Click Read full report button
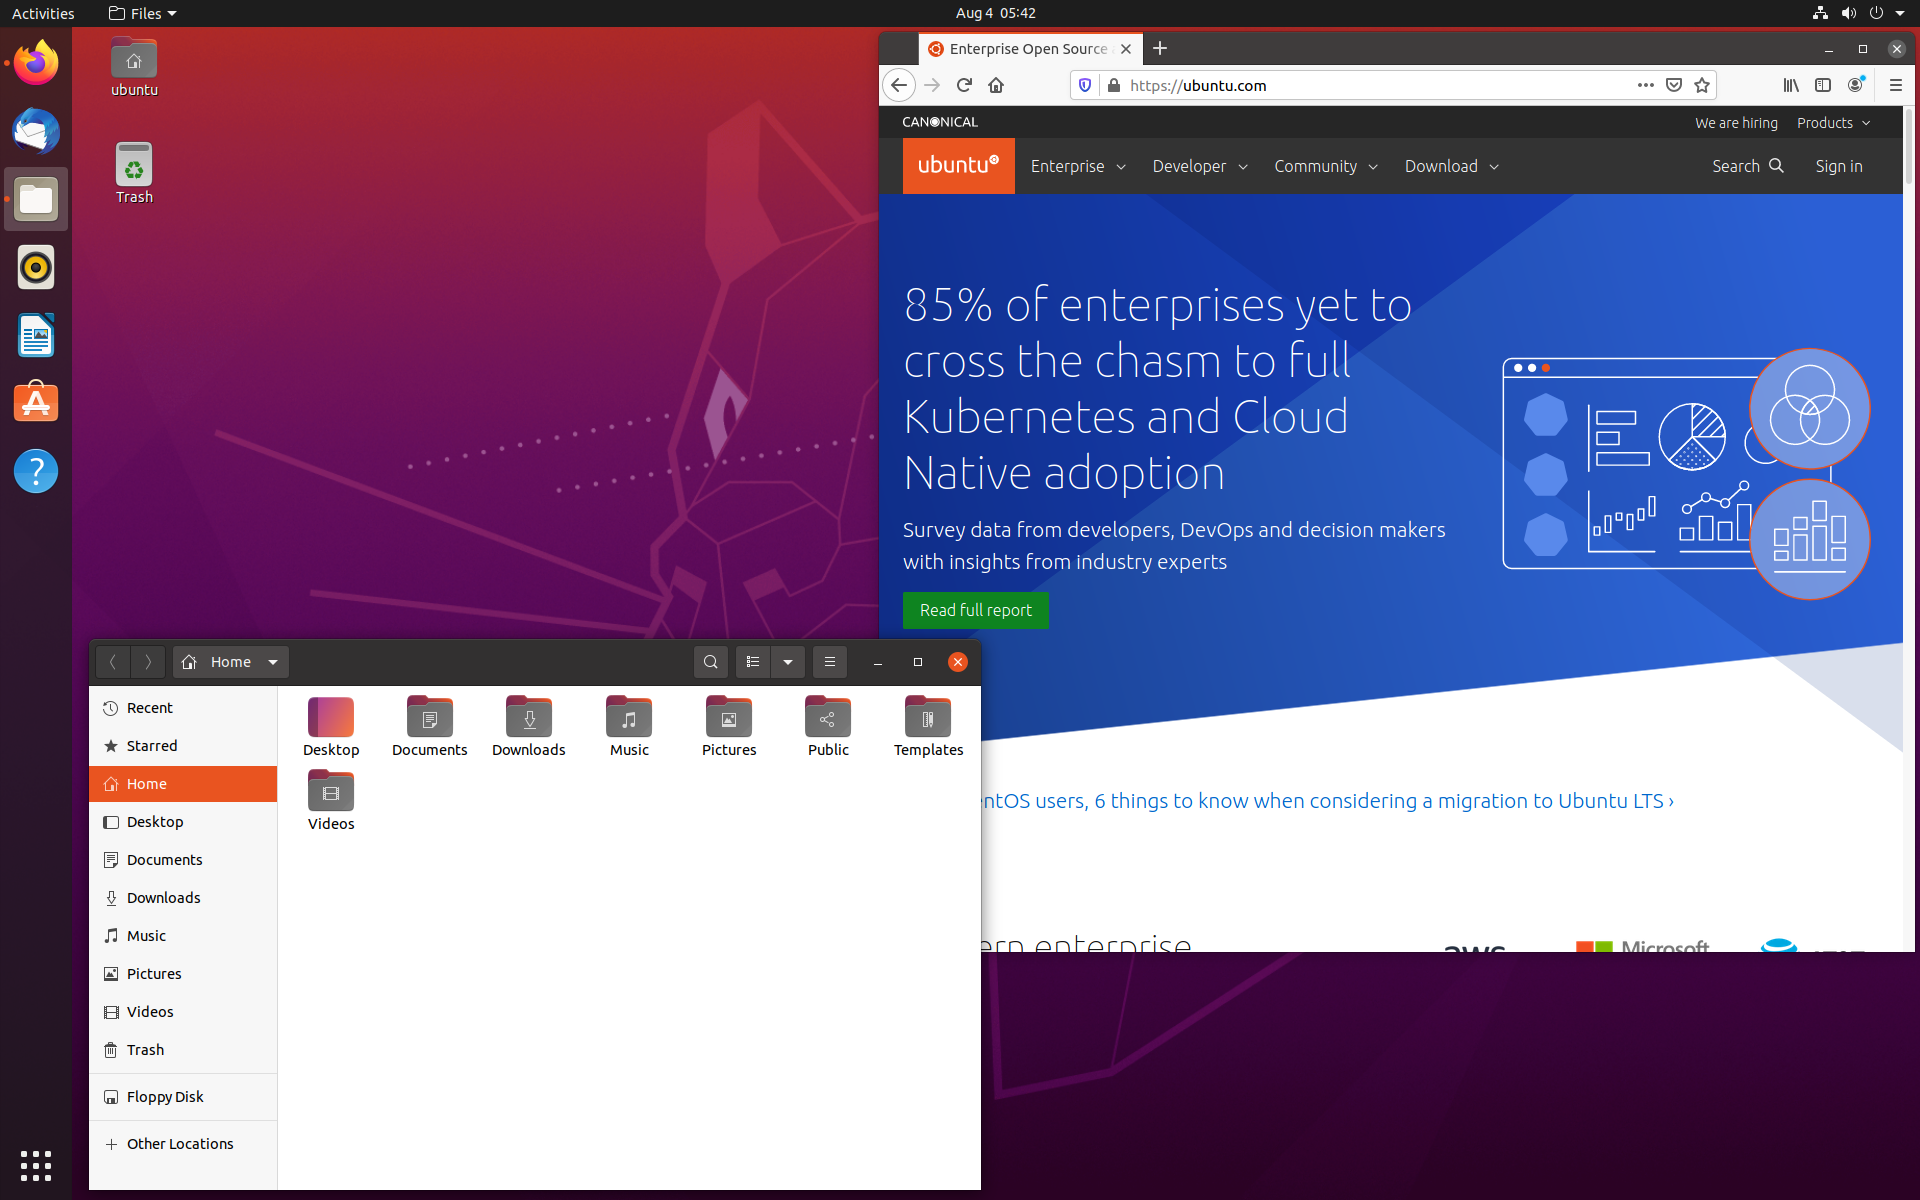 pos(976,610)
